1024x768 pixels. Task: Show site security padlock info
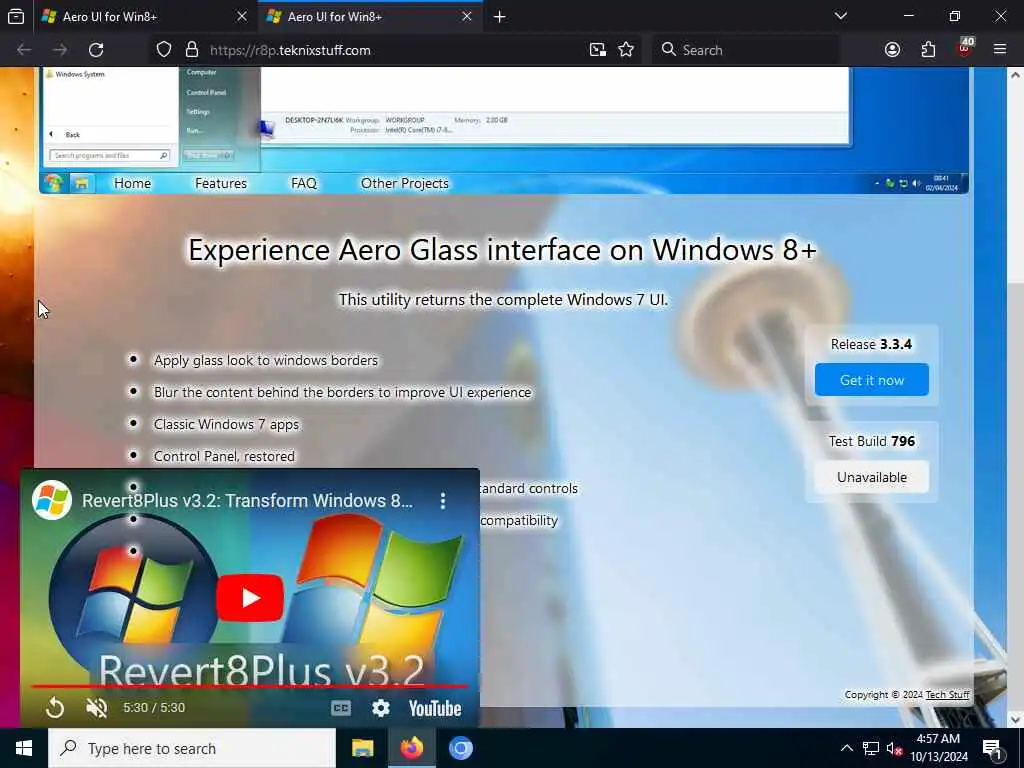191,50
